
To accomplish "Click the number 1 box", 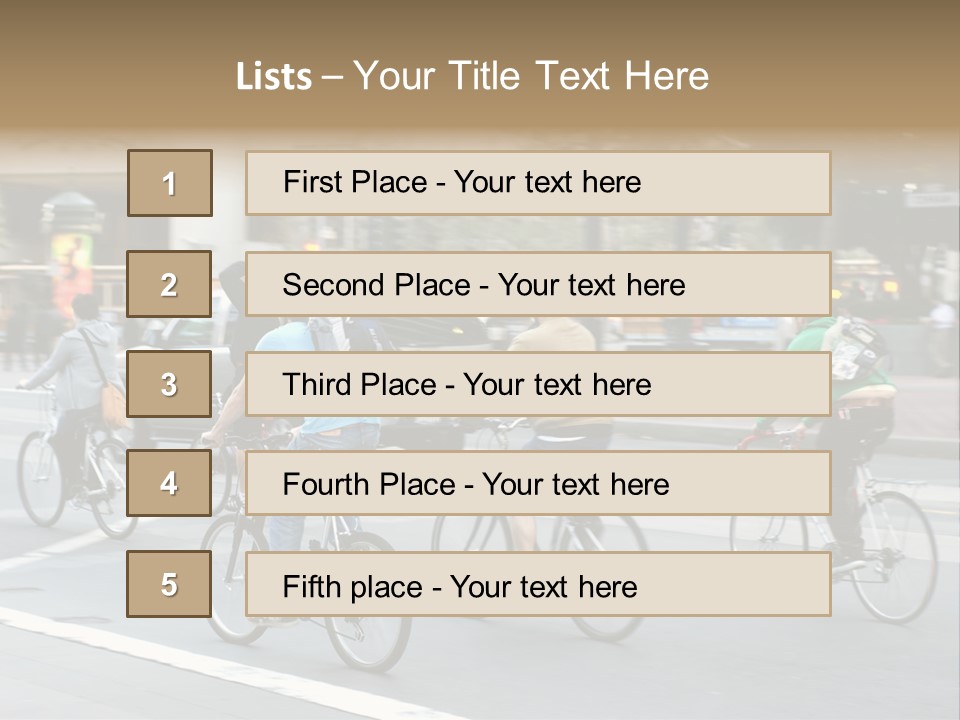I will [x=170, y=183].
